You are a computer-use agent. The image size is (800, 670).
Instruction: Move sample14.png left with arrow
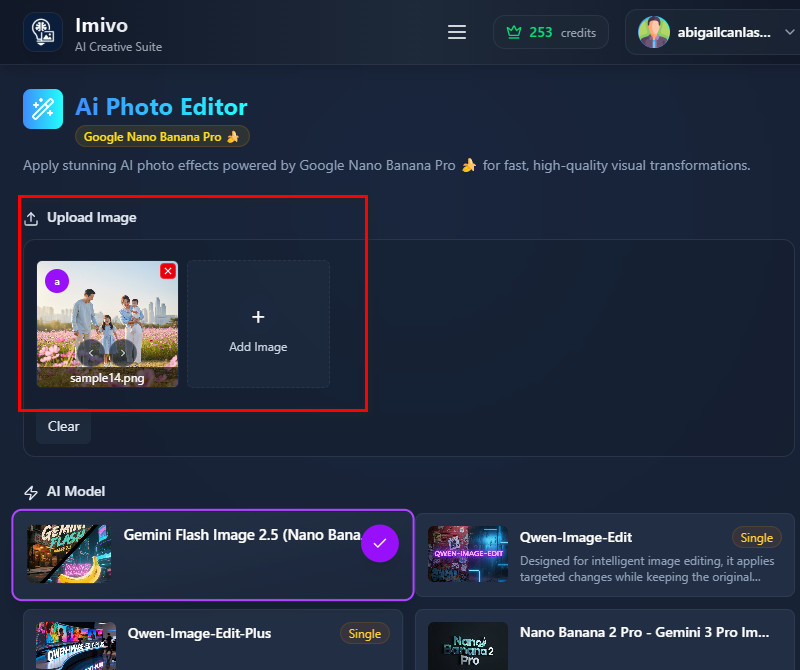pyautogui.click(x=91, y=353)
